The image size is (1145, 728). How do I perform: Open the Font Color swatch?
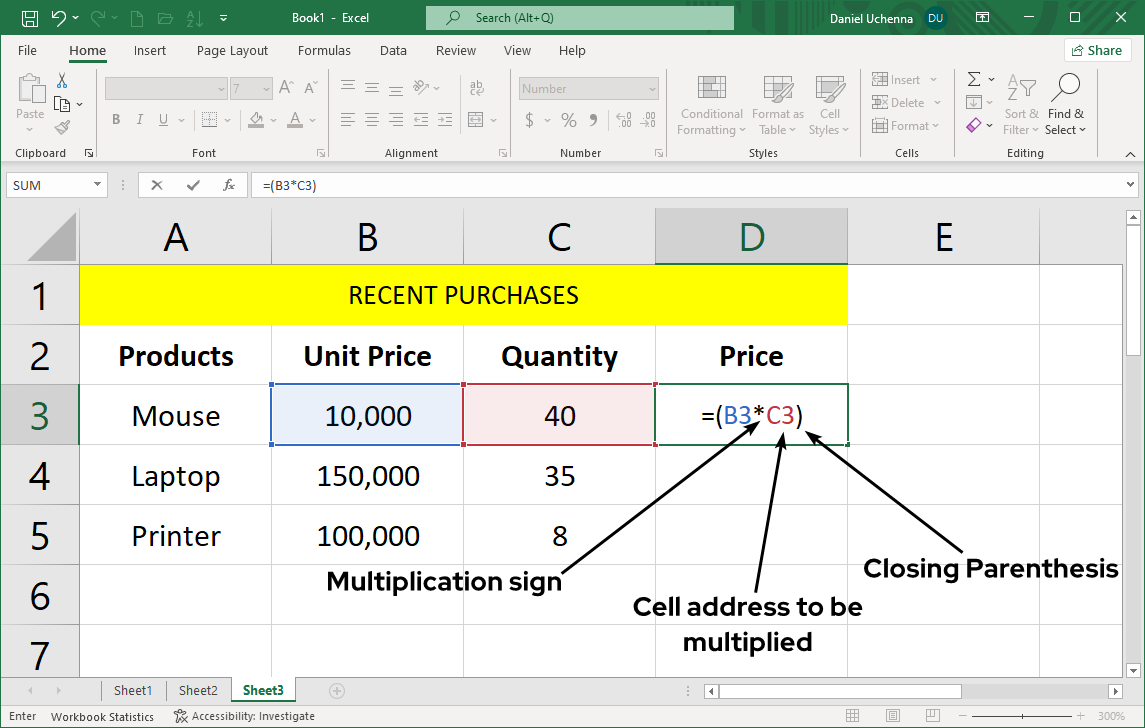295,119
